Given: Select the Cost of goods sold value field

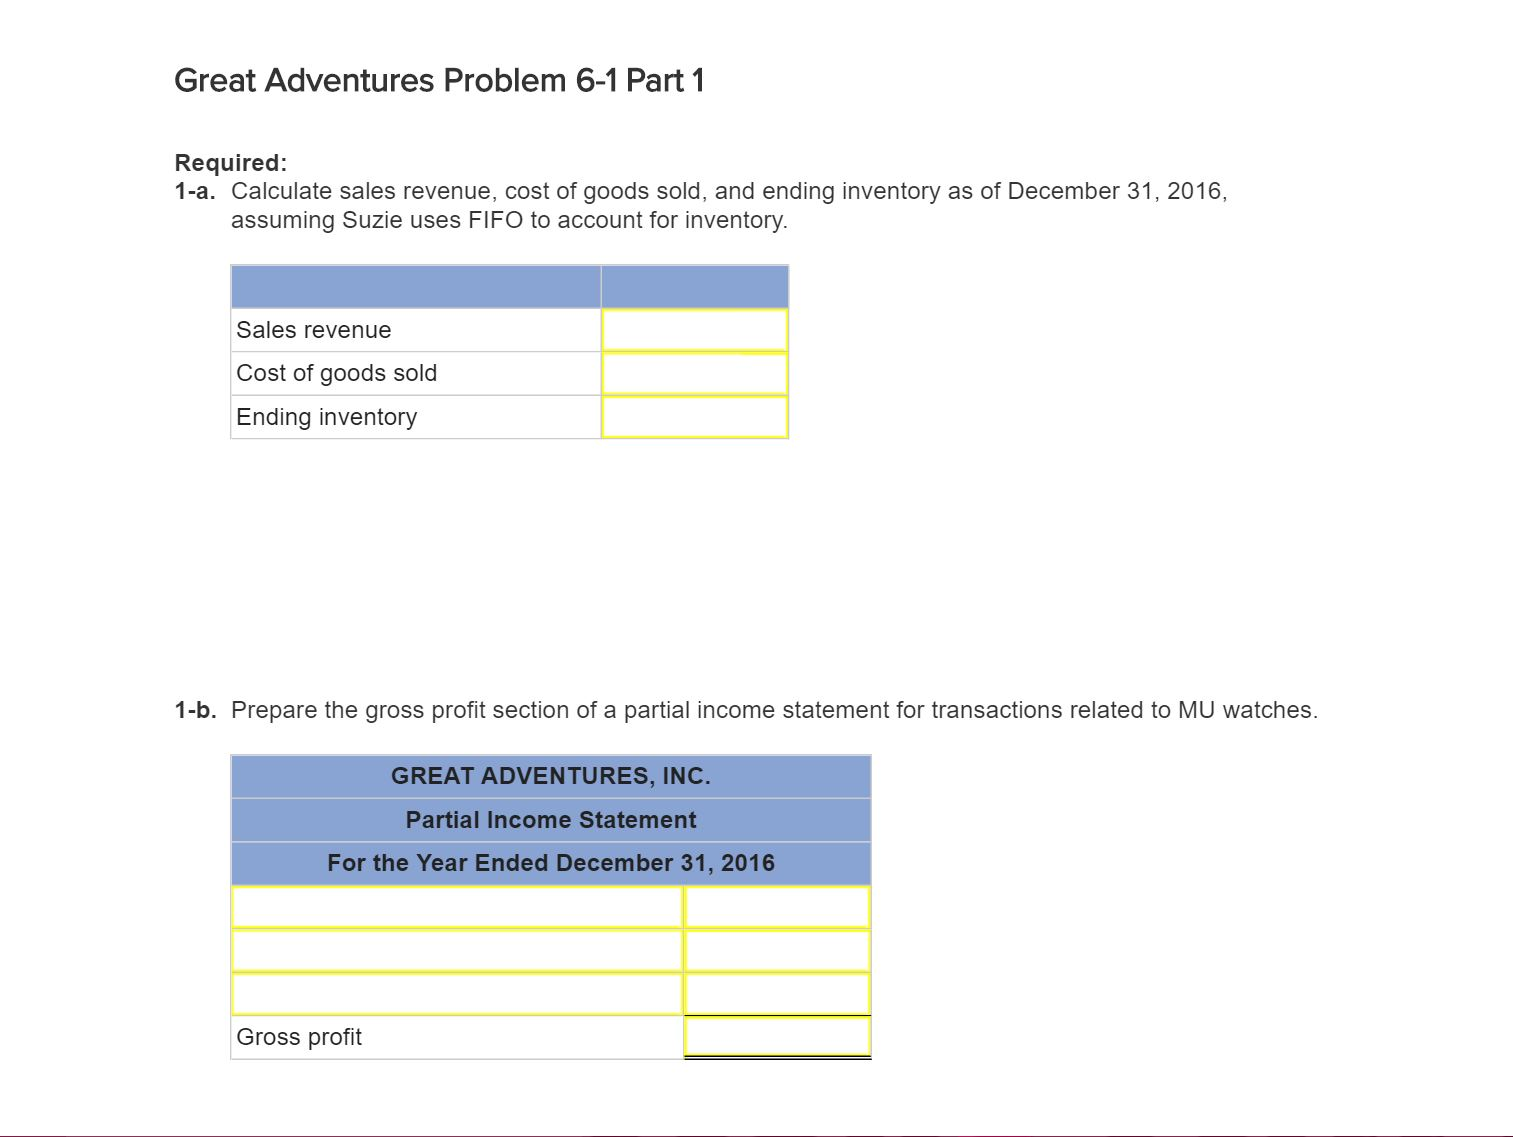Looking at the screenshot, I should point(695,373).
